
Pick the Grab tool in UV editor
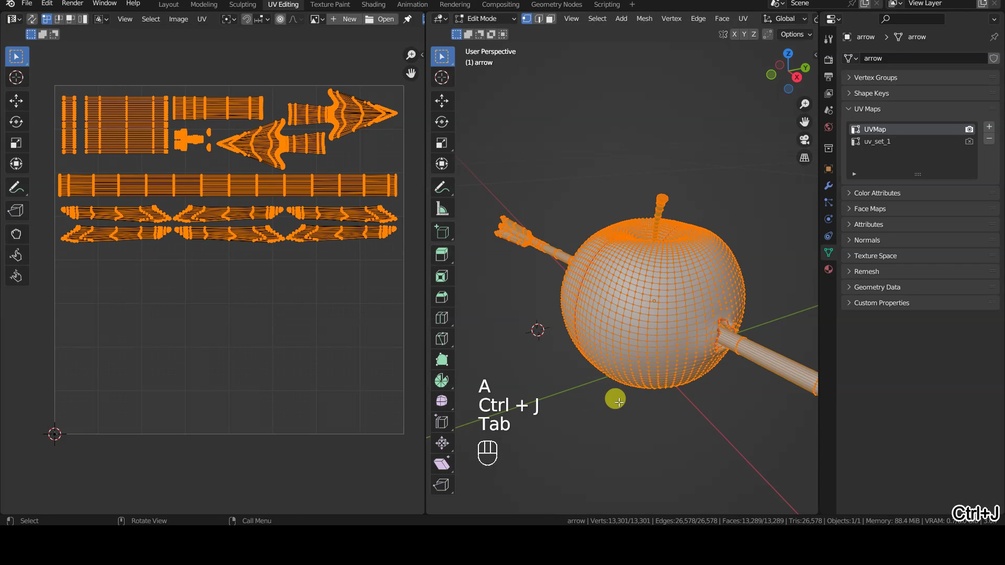pos(16,234)
